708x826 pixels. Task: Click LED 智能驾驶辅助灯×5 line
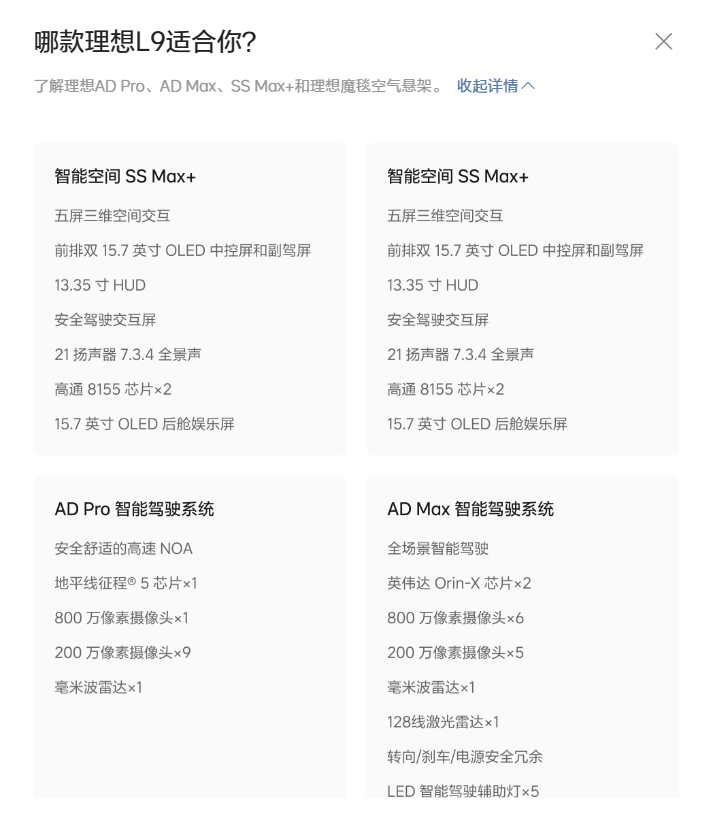tap(463, 791)
